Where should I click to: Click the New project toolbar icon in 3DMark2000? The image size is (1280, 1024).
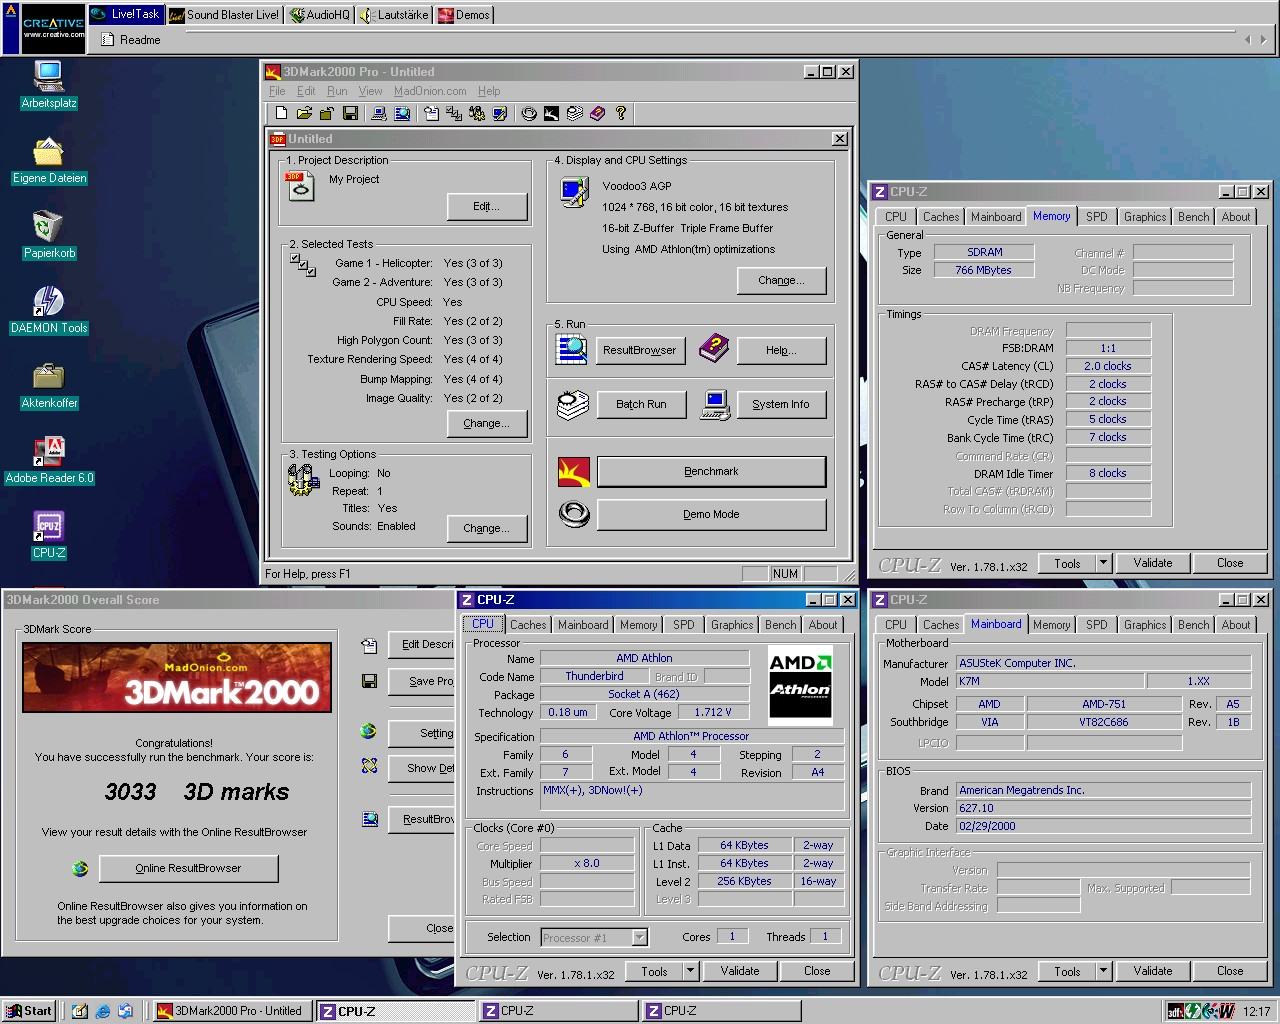point(281,113)
